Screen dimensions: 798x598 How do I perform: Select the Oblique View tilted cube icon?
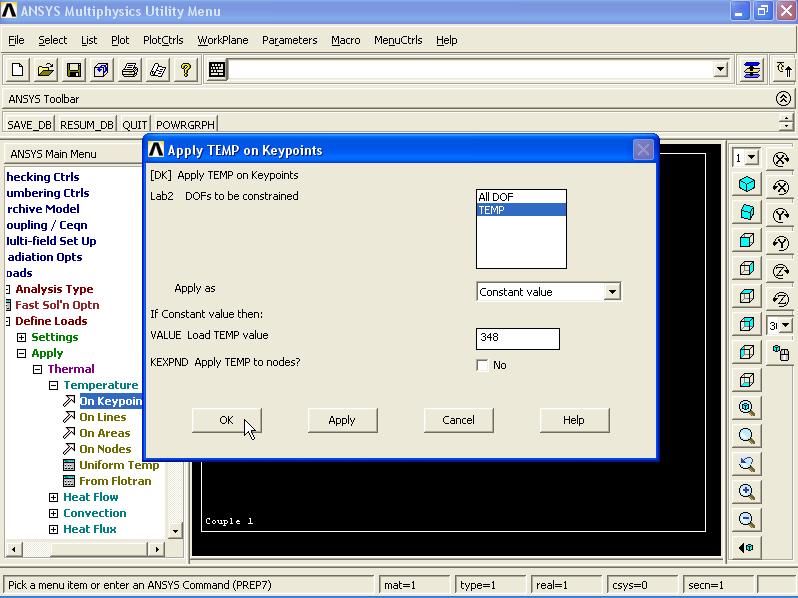(x=747, y=212)
